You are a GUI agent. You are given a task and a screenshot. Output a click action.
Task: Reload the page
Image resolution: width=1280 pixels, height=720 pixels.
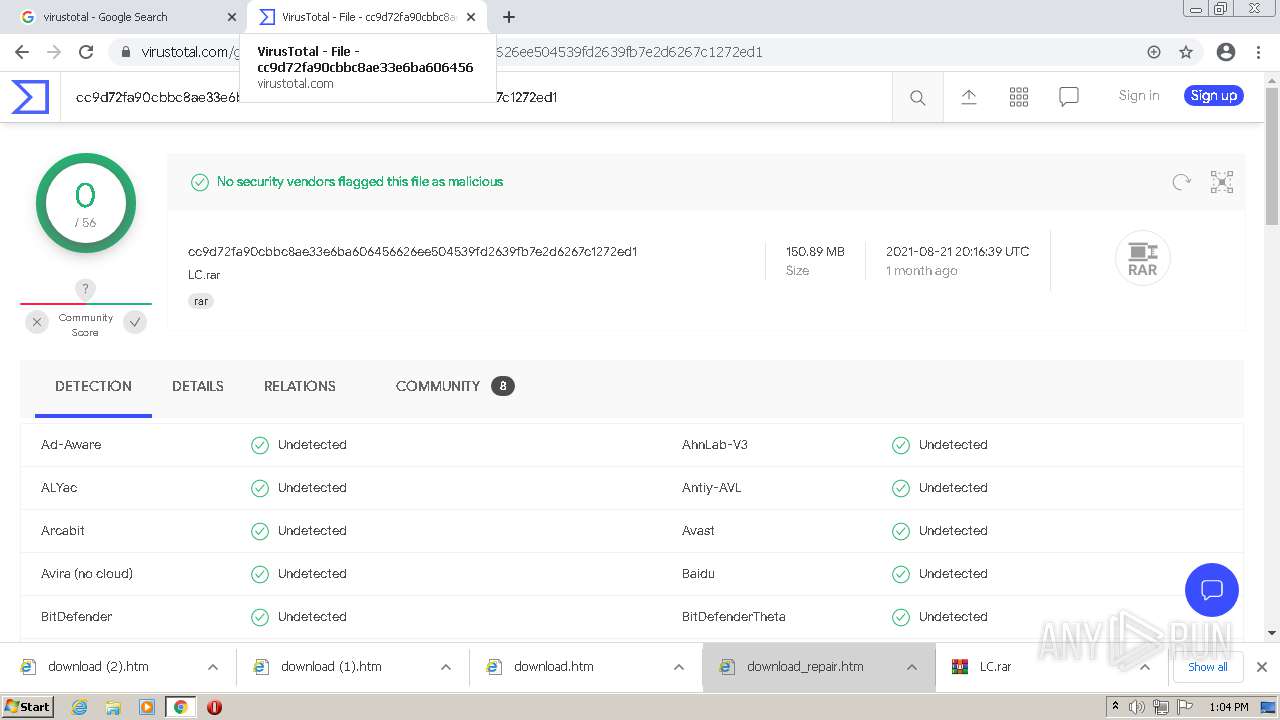(86, 52)
